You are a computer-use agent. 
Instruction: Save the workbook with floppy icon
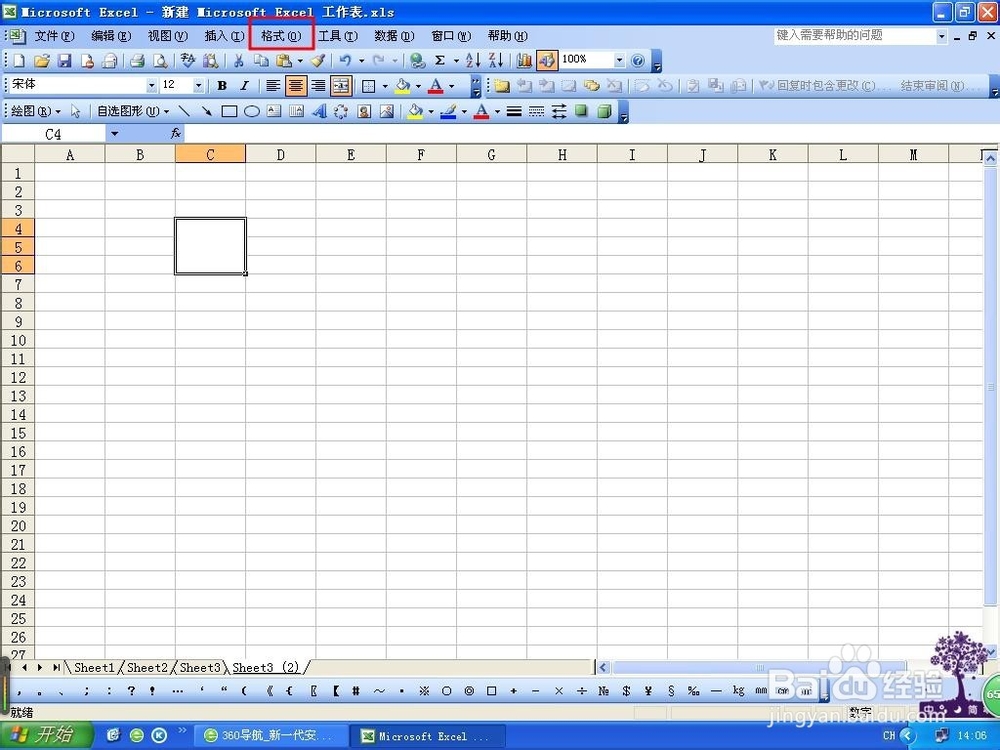coord(64,61)
